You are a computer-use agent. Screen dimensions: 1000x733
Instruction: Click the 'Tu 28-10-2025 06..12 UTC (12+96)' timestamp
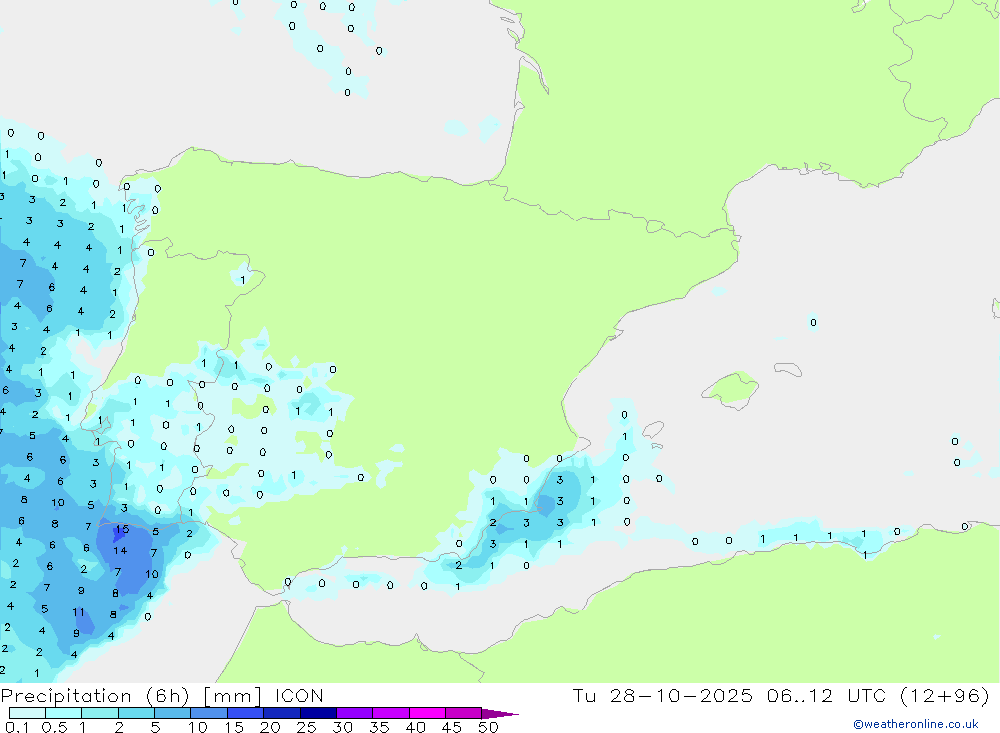pos(781,695)
